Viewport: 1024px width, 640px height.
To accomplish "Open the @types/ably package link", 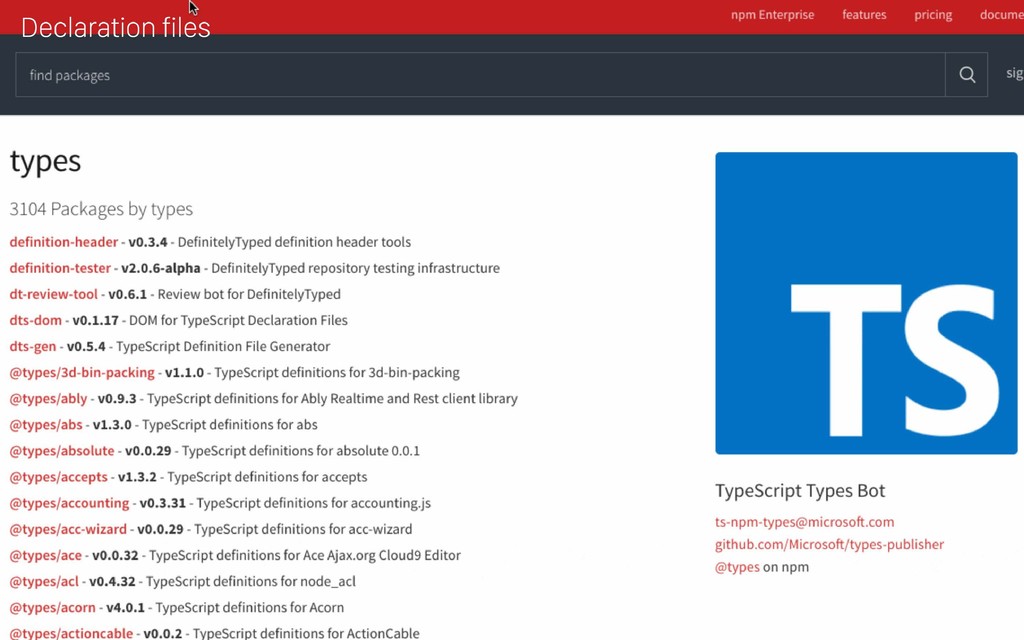I will pos(48,398).
